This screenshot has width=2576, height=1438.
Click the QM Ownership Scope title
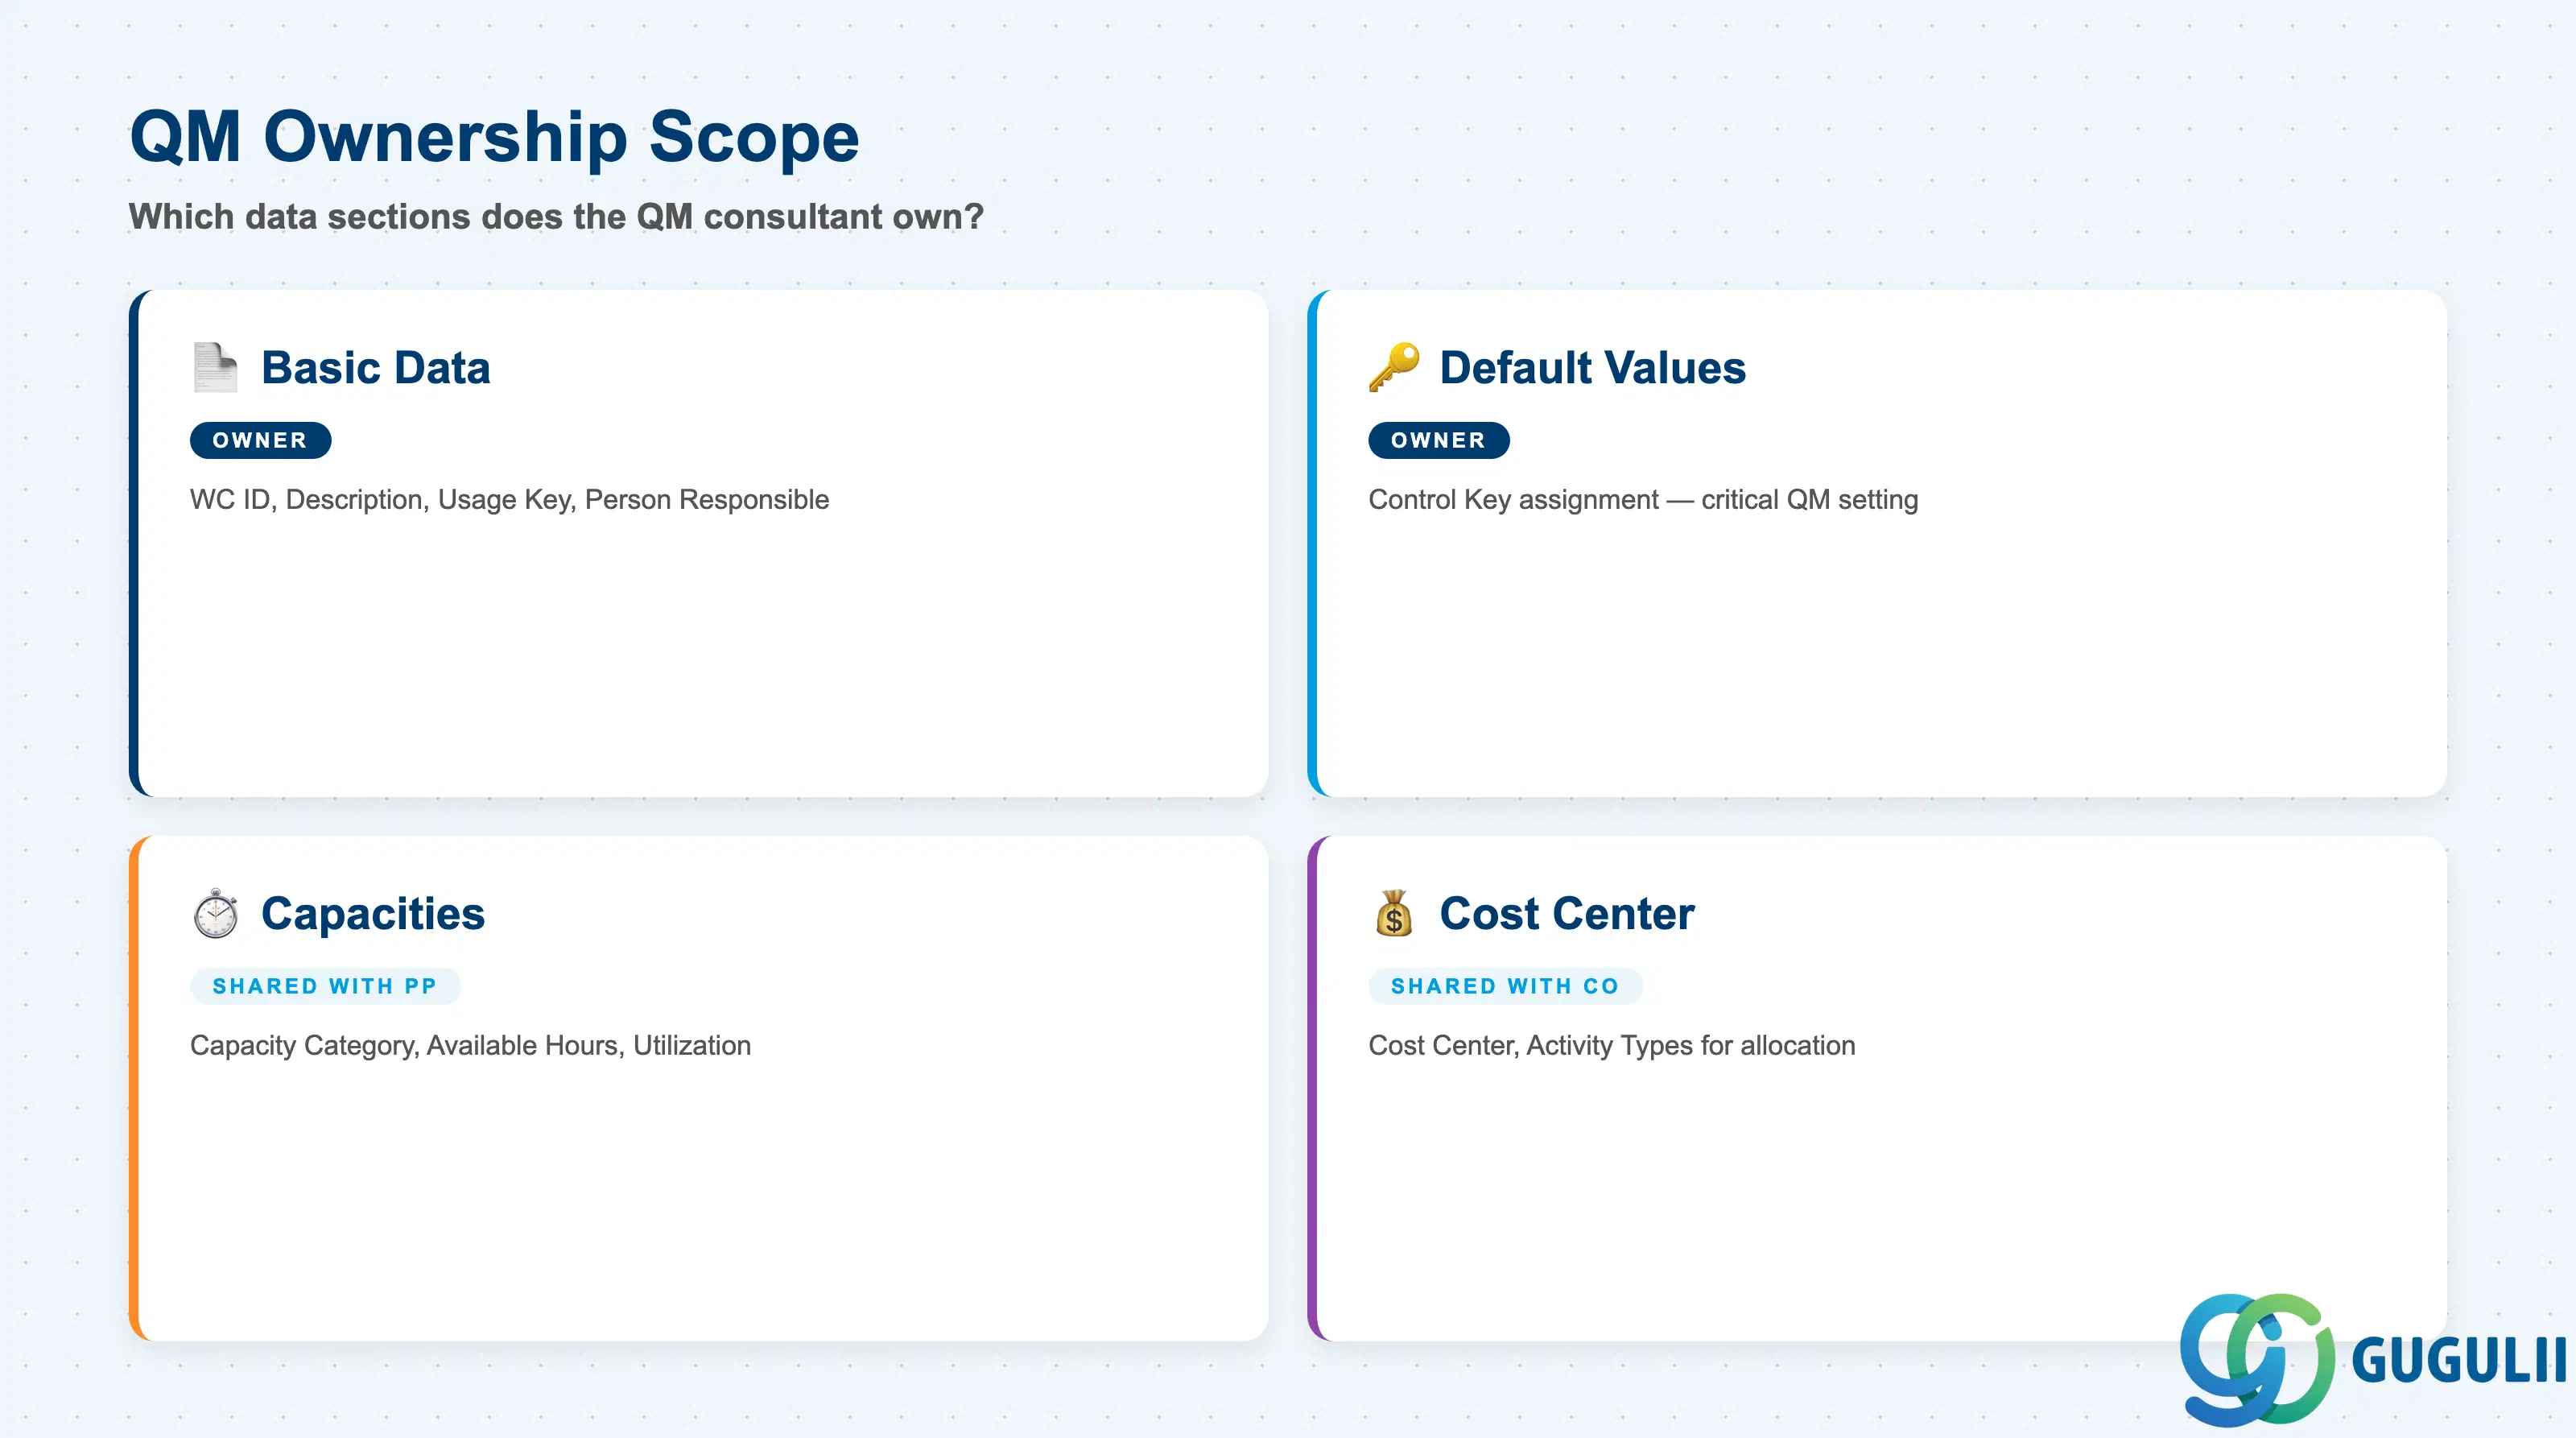pyautogui.click(x=495, y=137)
